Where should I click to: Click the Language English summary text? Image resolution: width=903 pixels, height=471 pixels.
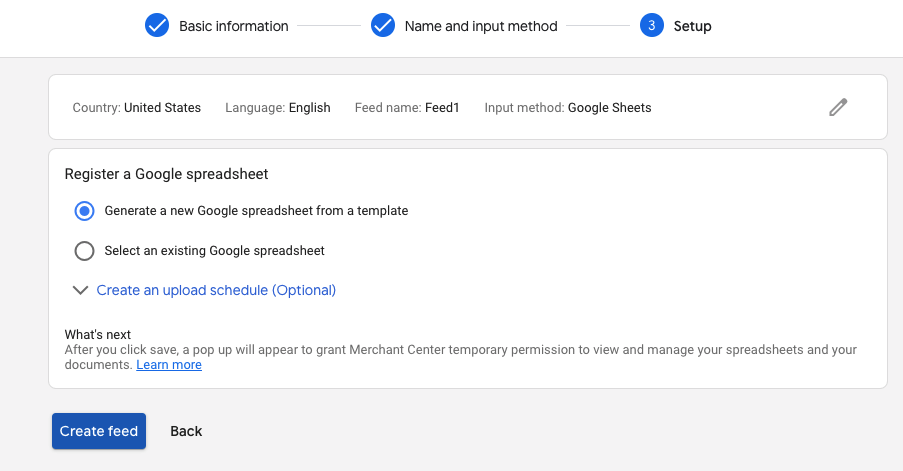tap(278, 108)
